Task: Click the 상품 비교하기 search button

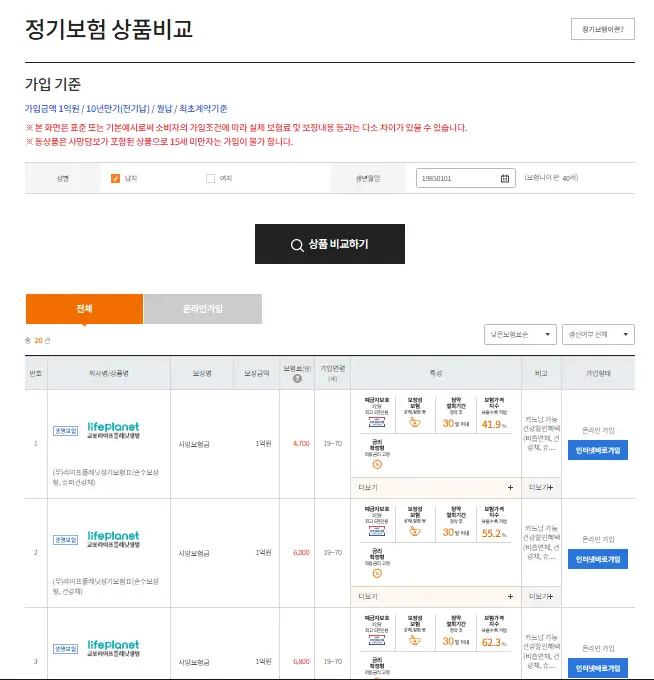Action: click(330, 244)
